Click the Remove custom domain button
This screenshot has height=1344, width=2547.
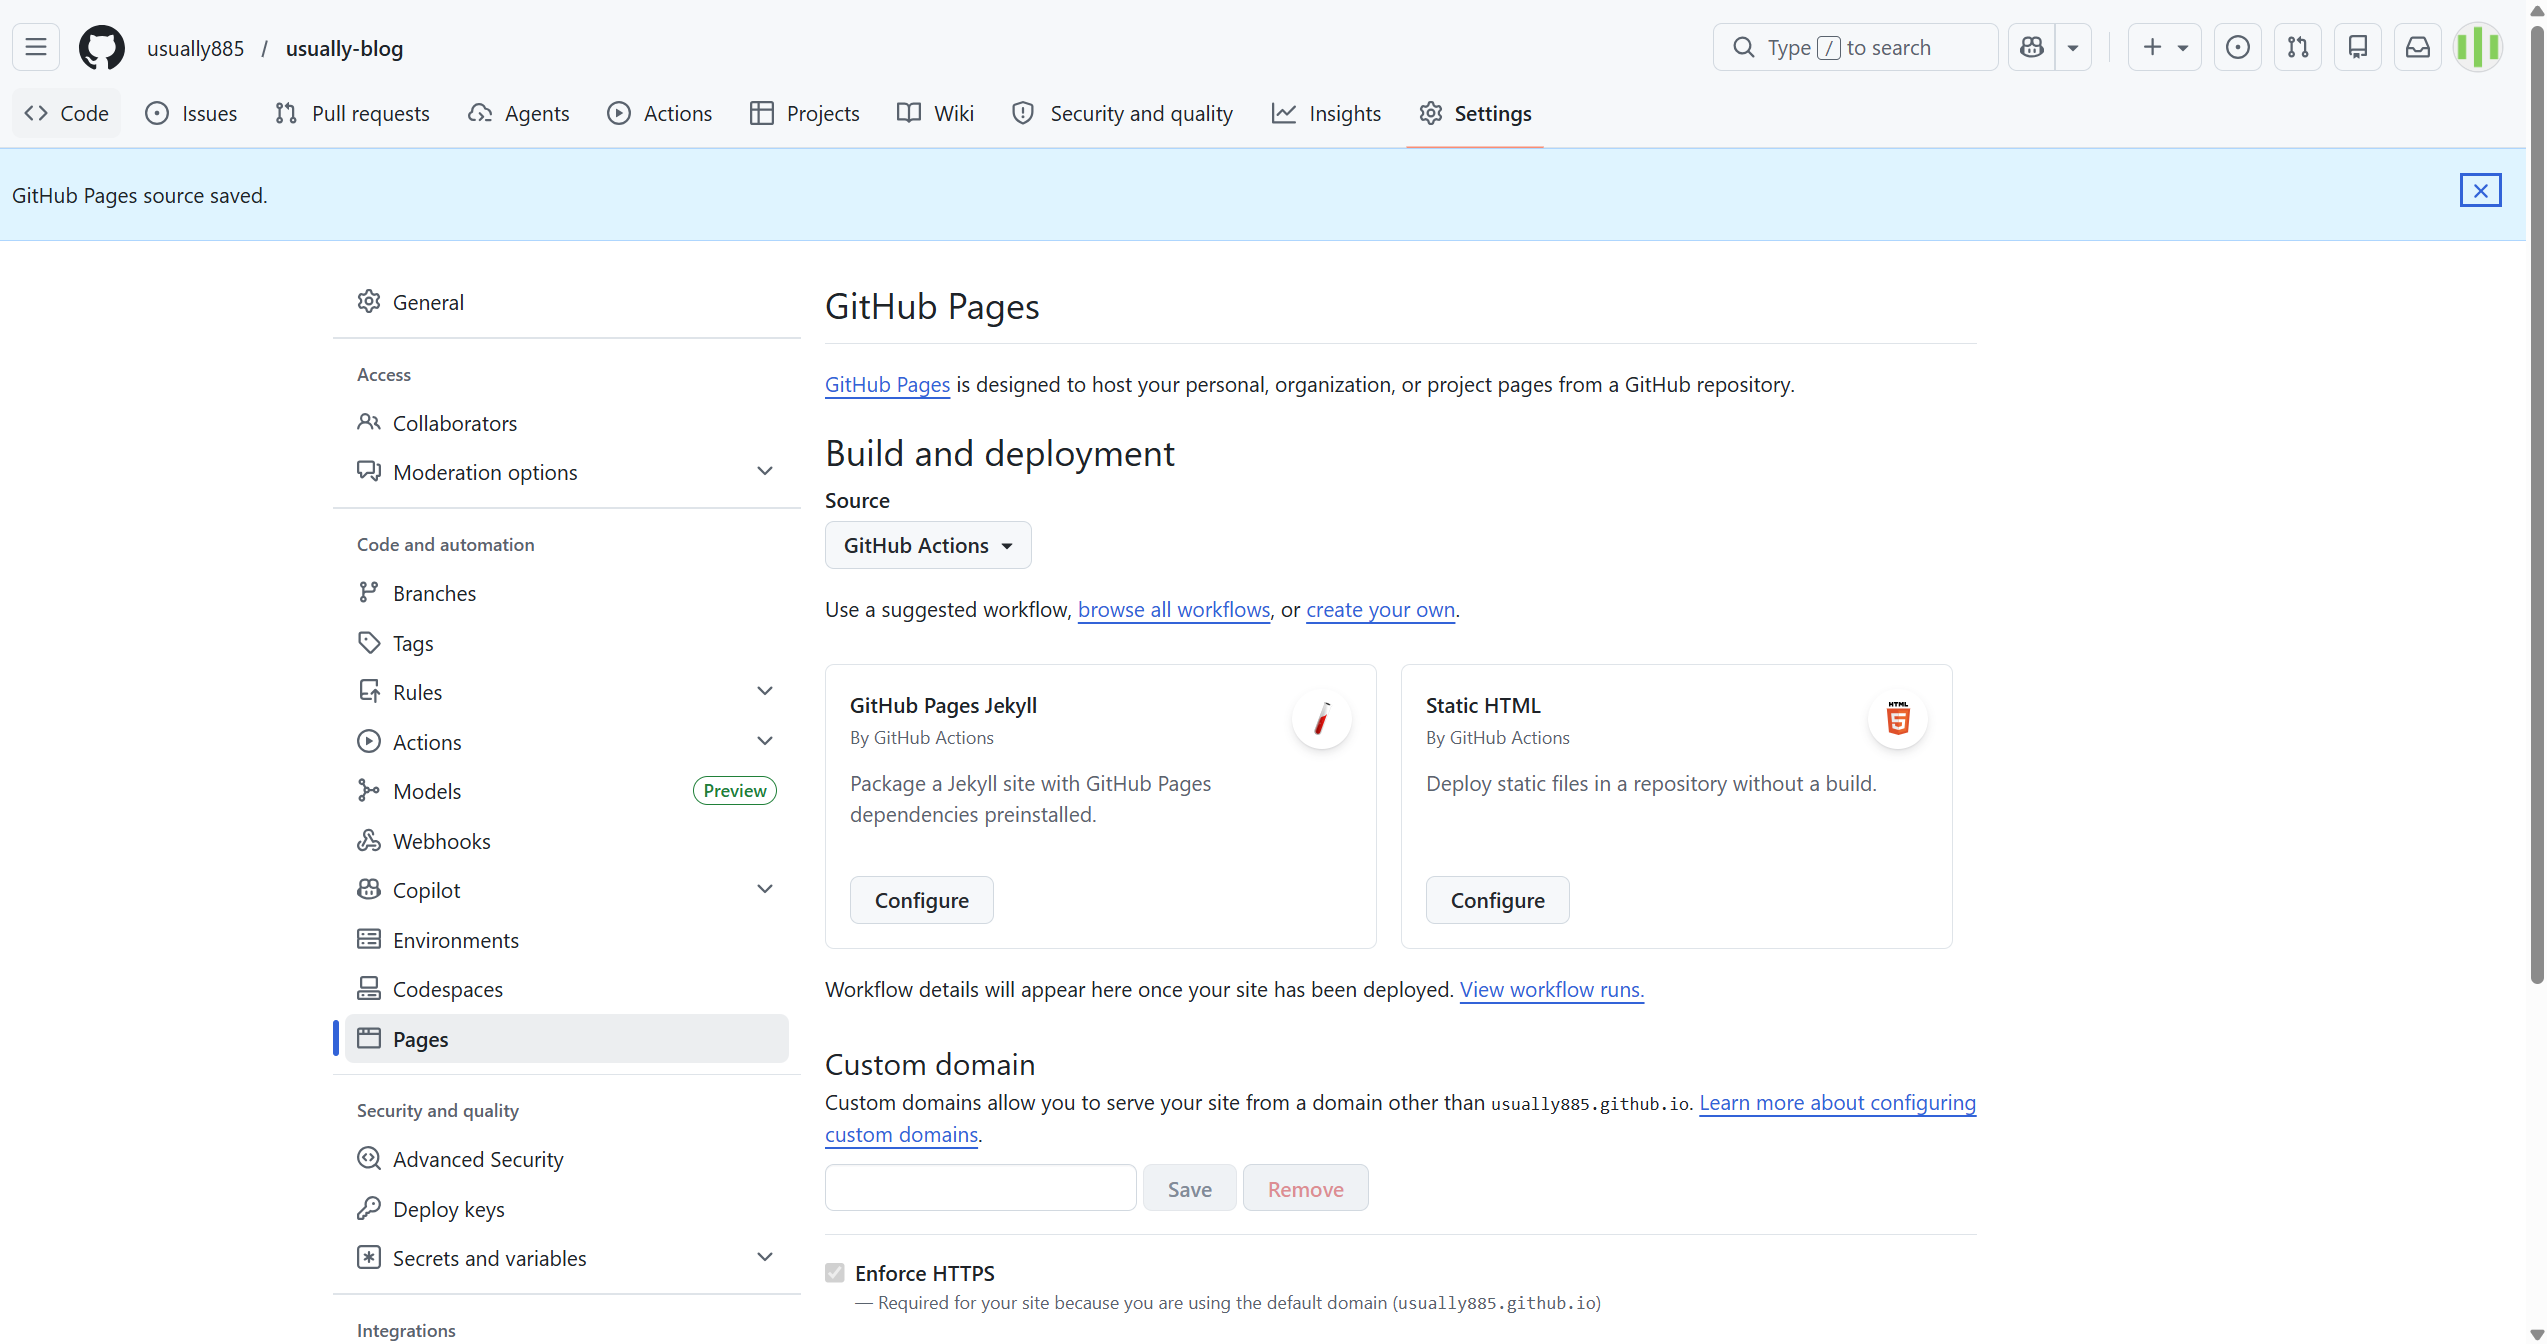1305,1188
